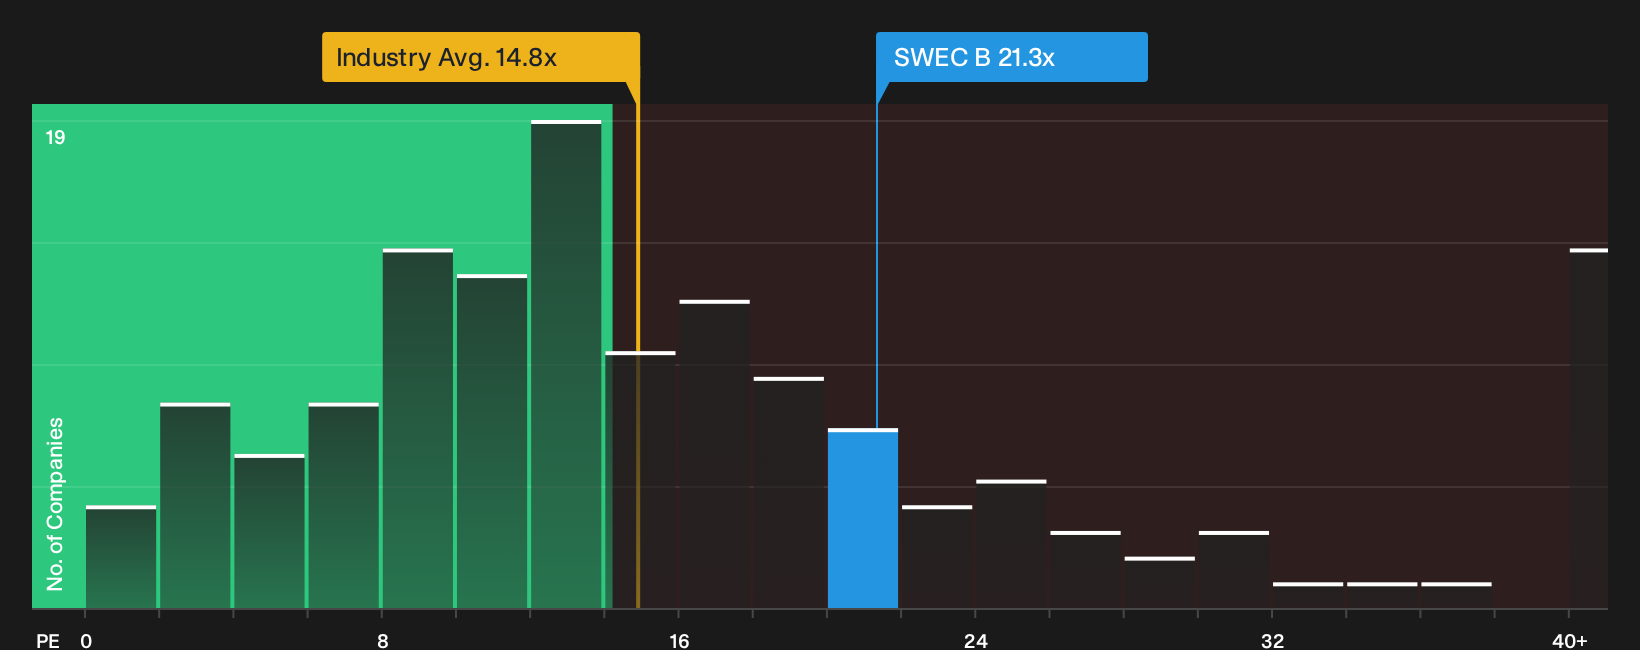
Task: Click the x-axis tick label 8
Action: 383,641
